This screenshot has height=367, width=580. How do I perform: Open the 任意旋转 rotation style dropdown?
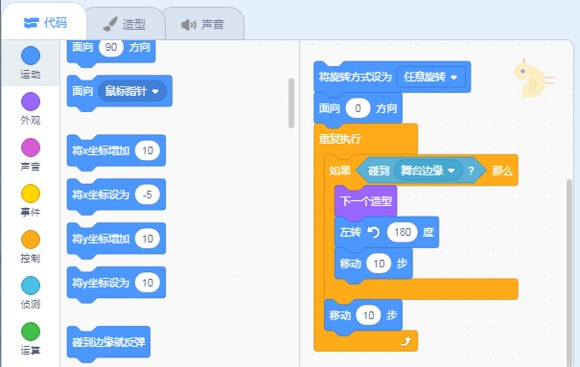431,77
